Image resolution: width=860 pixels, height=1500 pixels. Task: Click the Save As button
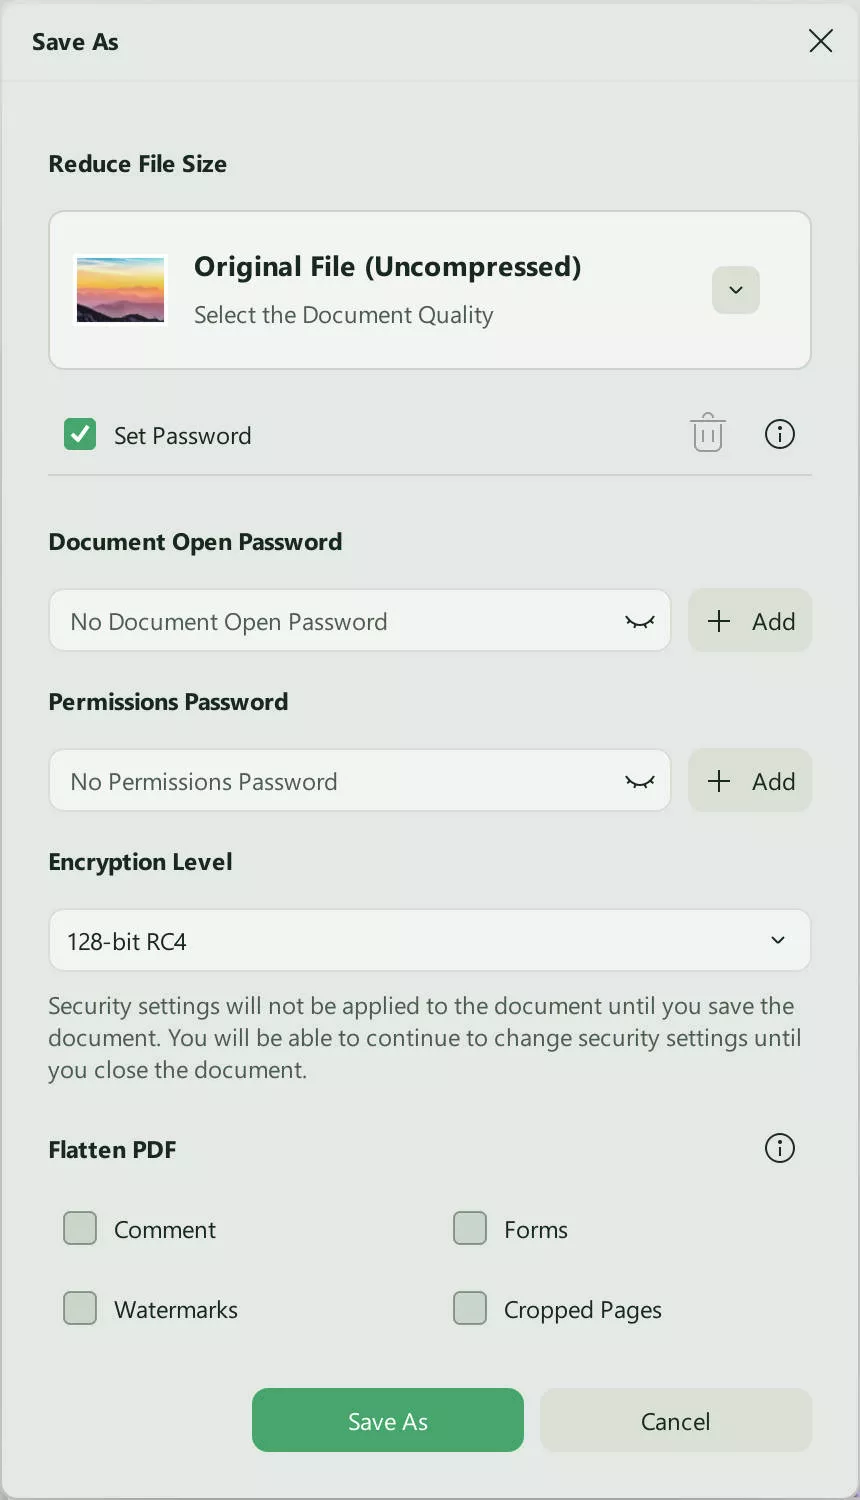tap(387, 1420)
